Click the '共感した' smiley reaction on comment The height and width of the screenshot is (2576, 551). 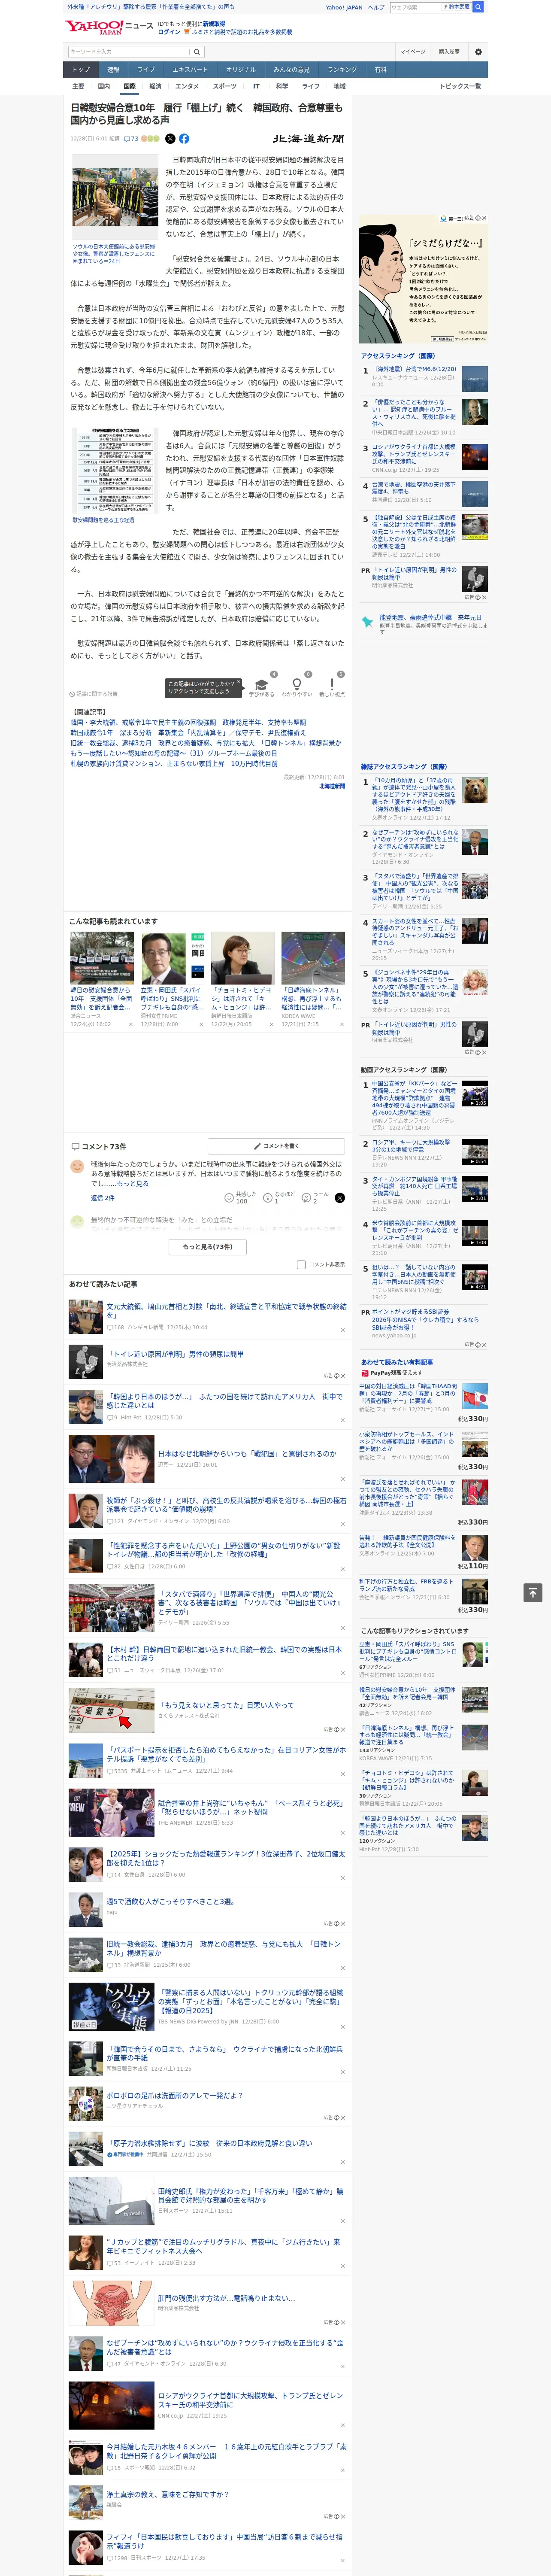pyautogui.click(x=241, y=1197)
